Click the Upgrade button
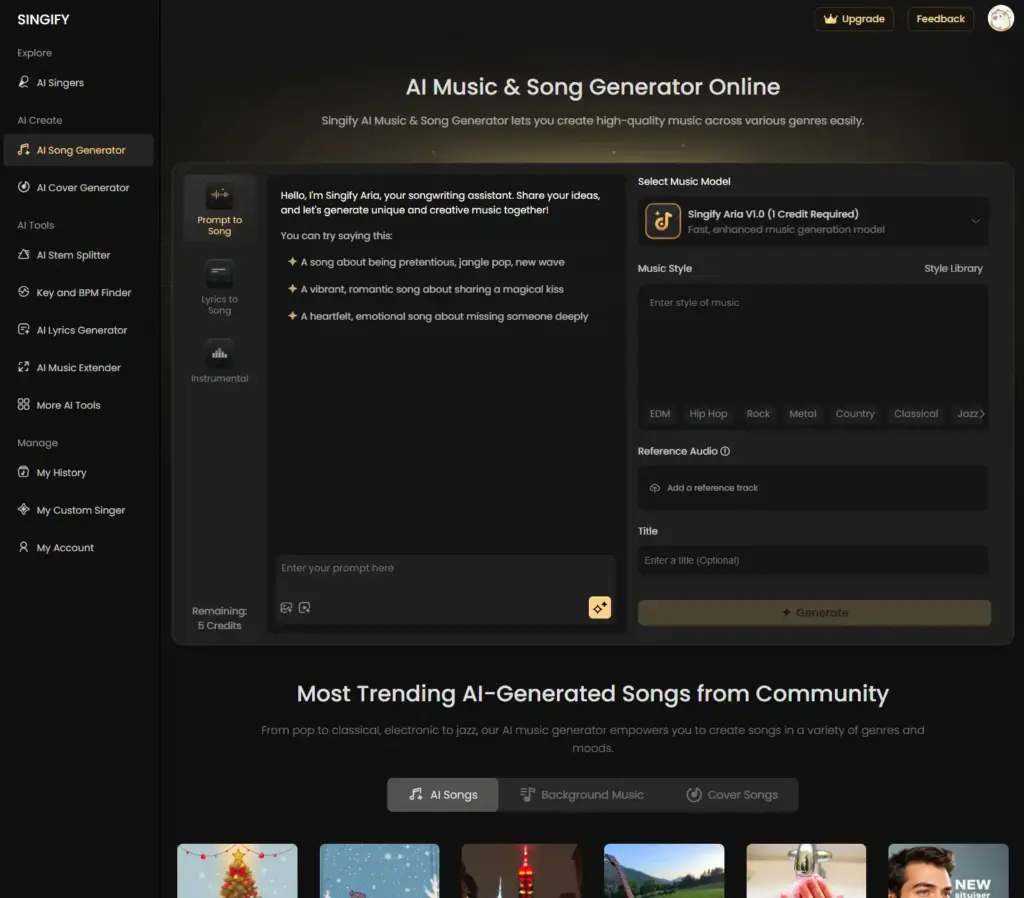1024x898 pixels. tap(854, 19)
